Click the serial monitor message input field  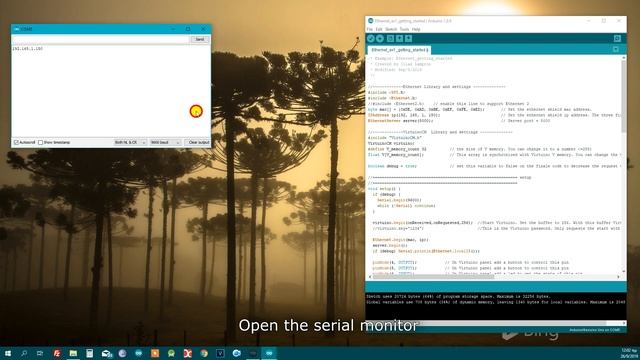coord(100,39)
